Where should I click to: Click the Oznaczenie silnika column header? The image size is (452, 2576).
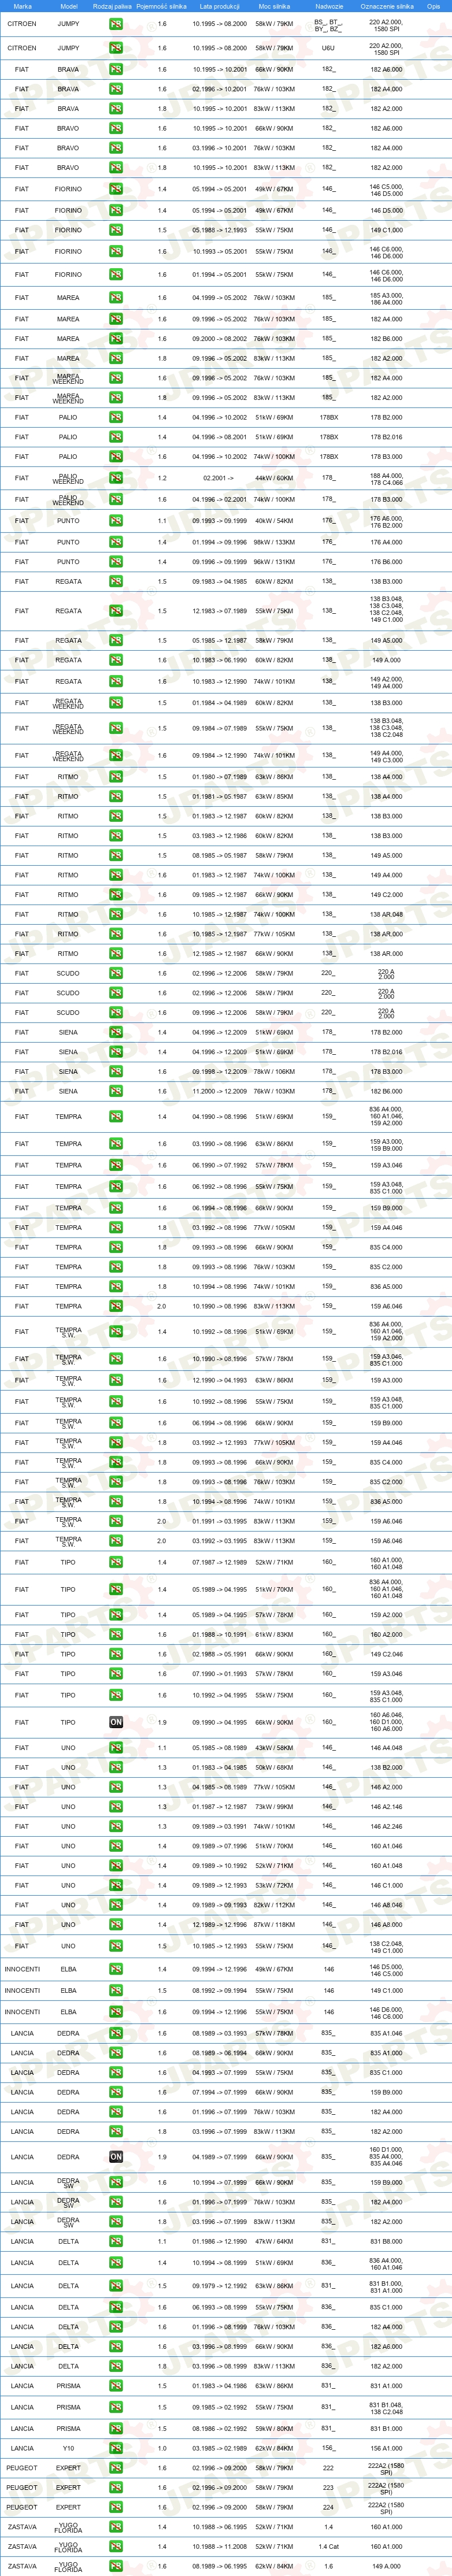(x=387, y=6)
